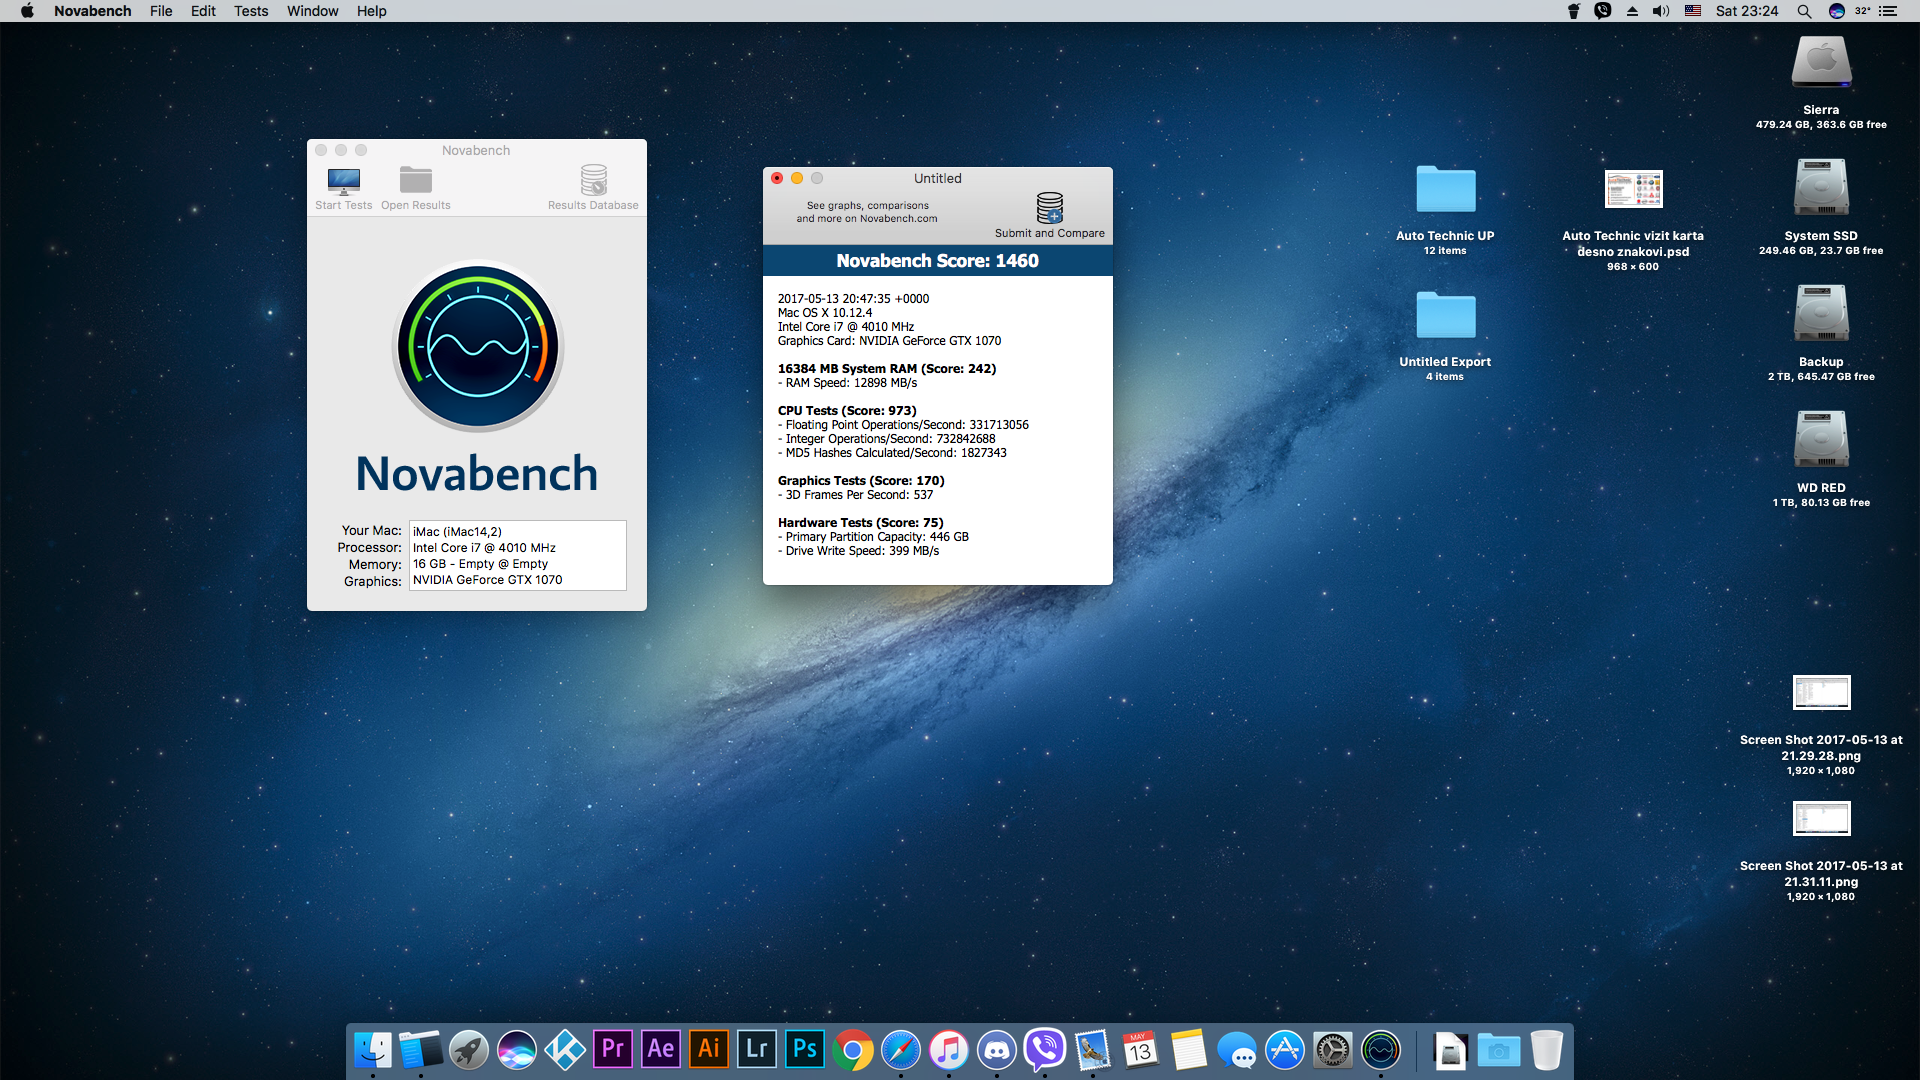This screenshot has height=1080, width=1920.
Task: Click CPU Tests (Score: 973) line
Action: [846, 411]
